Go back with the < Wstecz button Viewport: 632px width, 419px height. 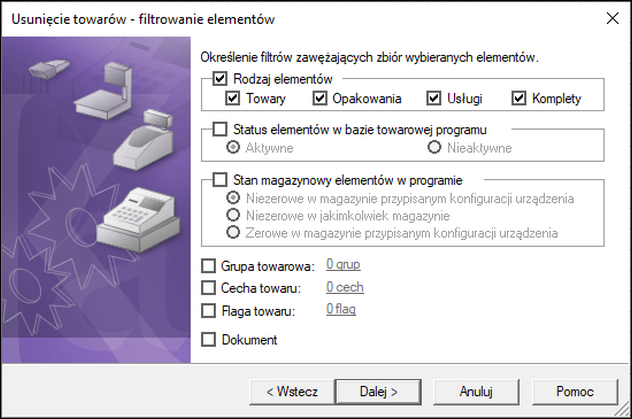click(x=291, y=390)
